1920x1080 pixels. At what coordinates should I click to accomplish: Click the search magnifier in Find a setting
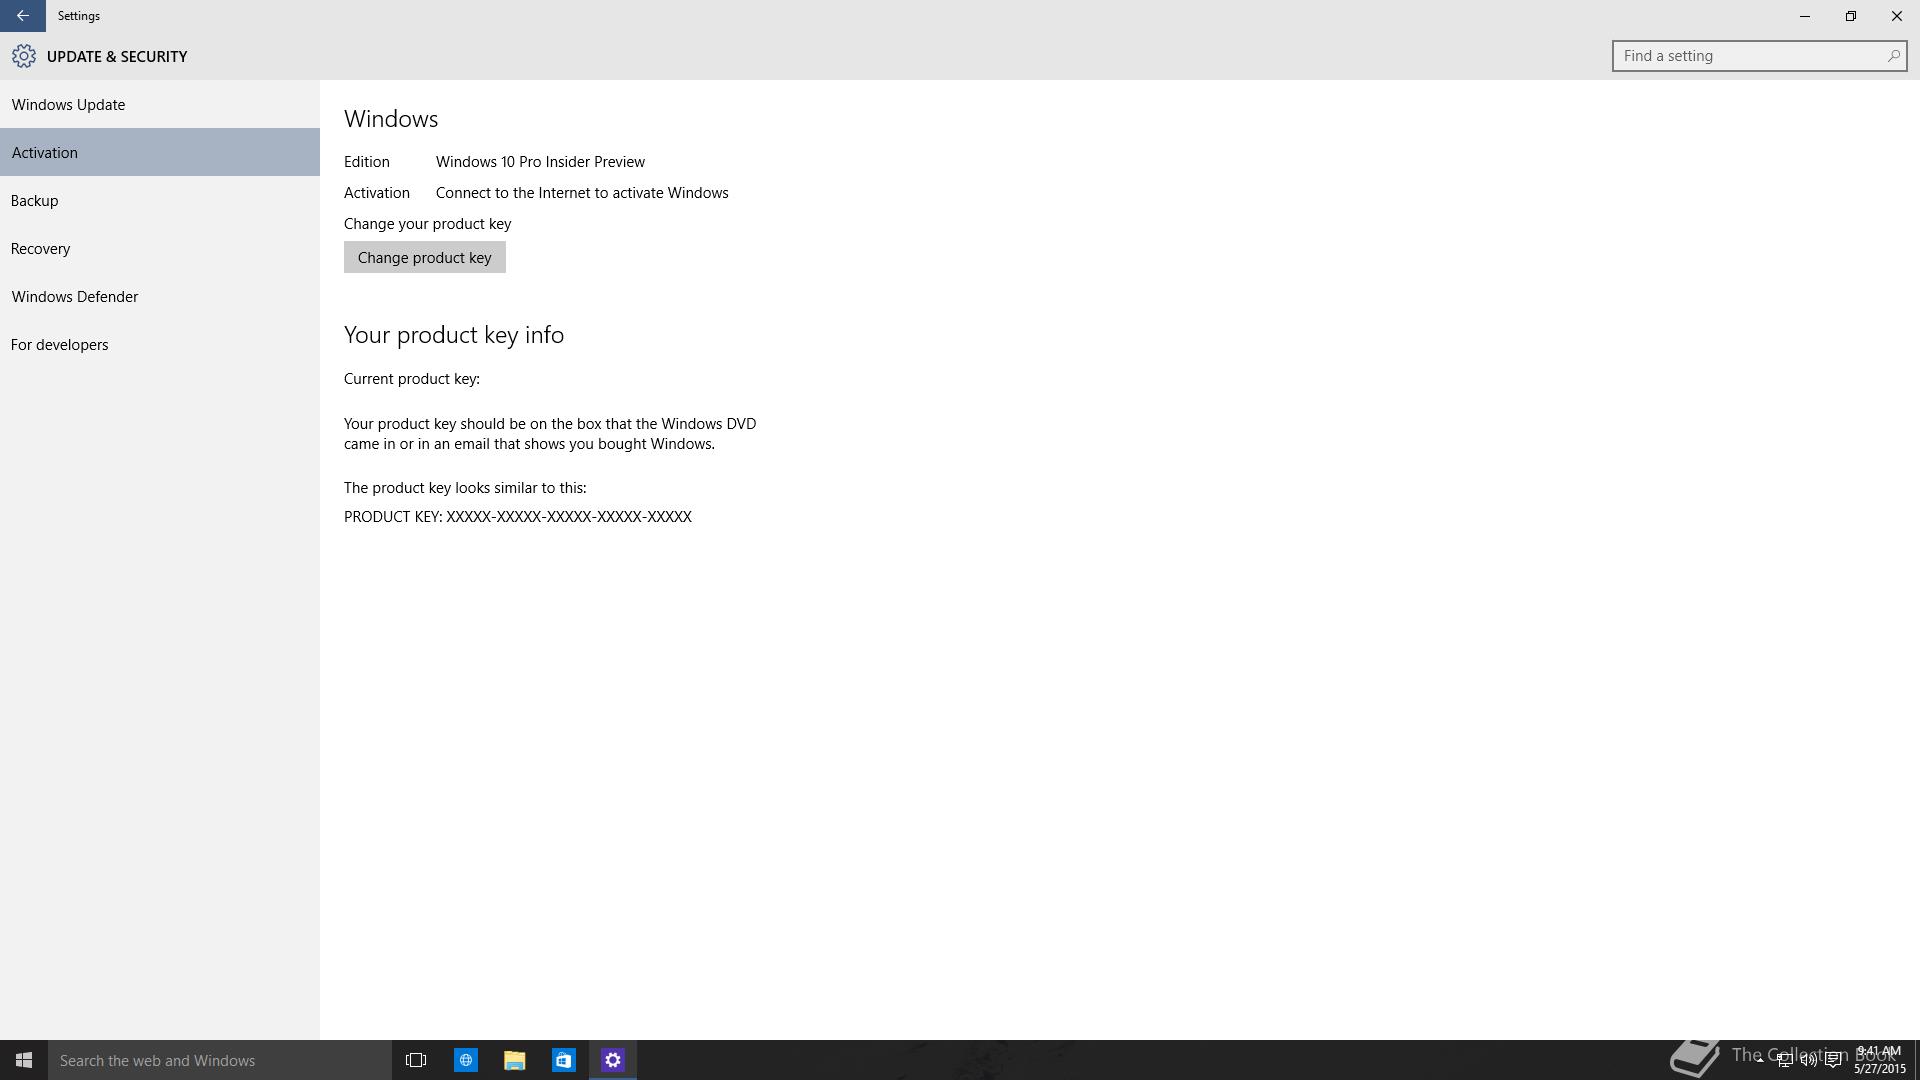1893,56
